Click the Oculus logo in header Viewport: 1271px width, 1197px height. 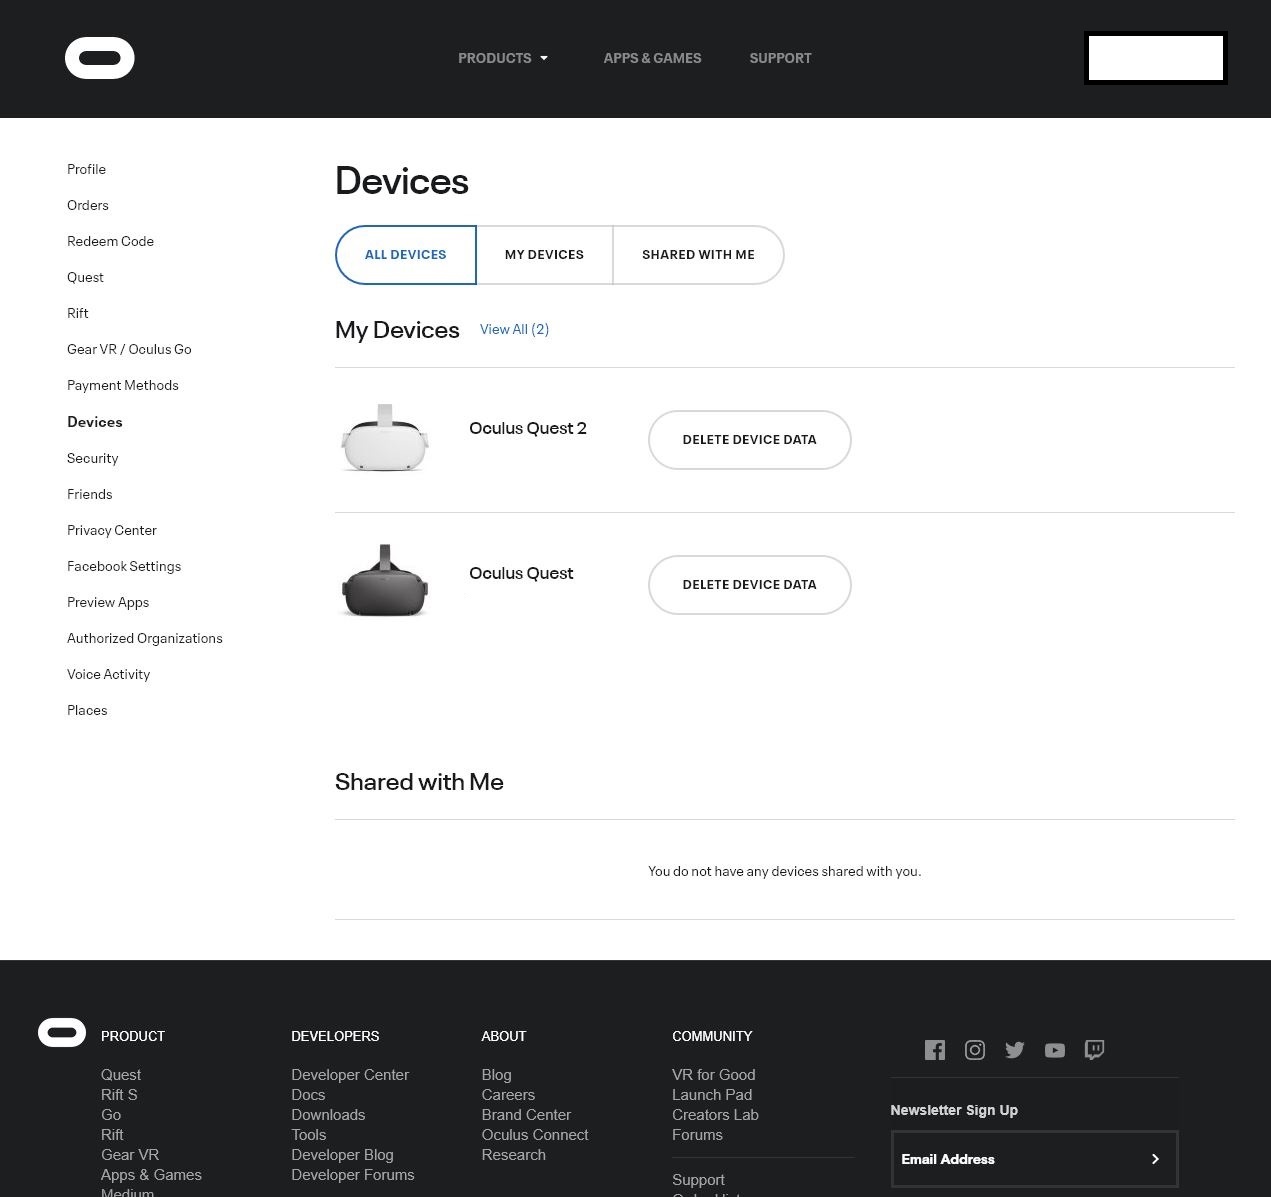(100, 58)
